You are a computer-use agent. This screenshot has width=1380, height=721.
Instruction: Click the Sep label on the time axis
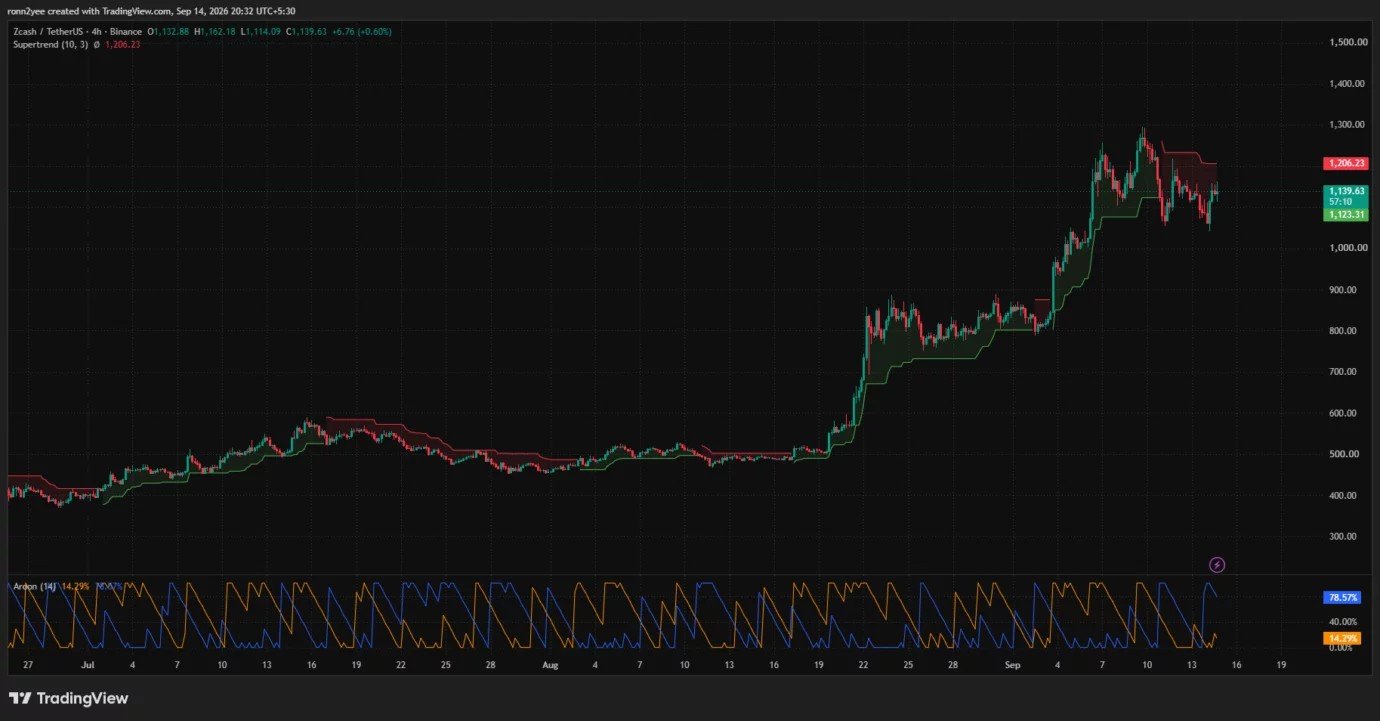point(1011,664)
